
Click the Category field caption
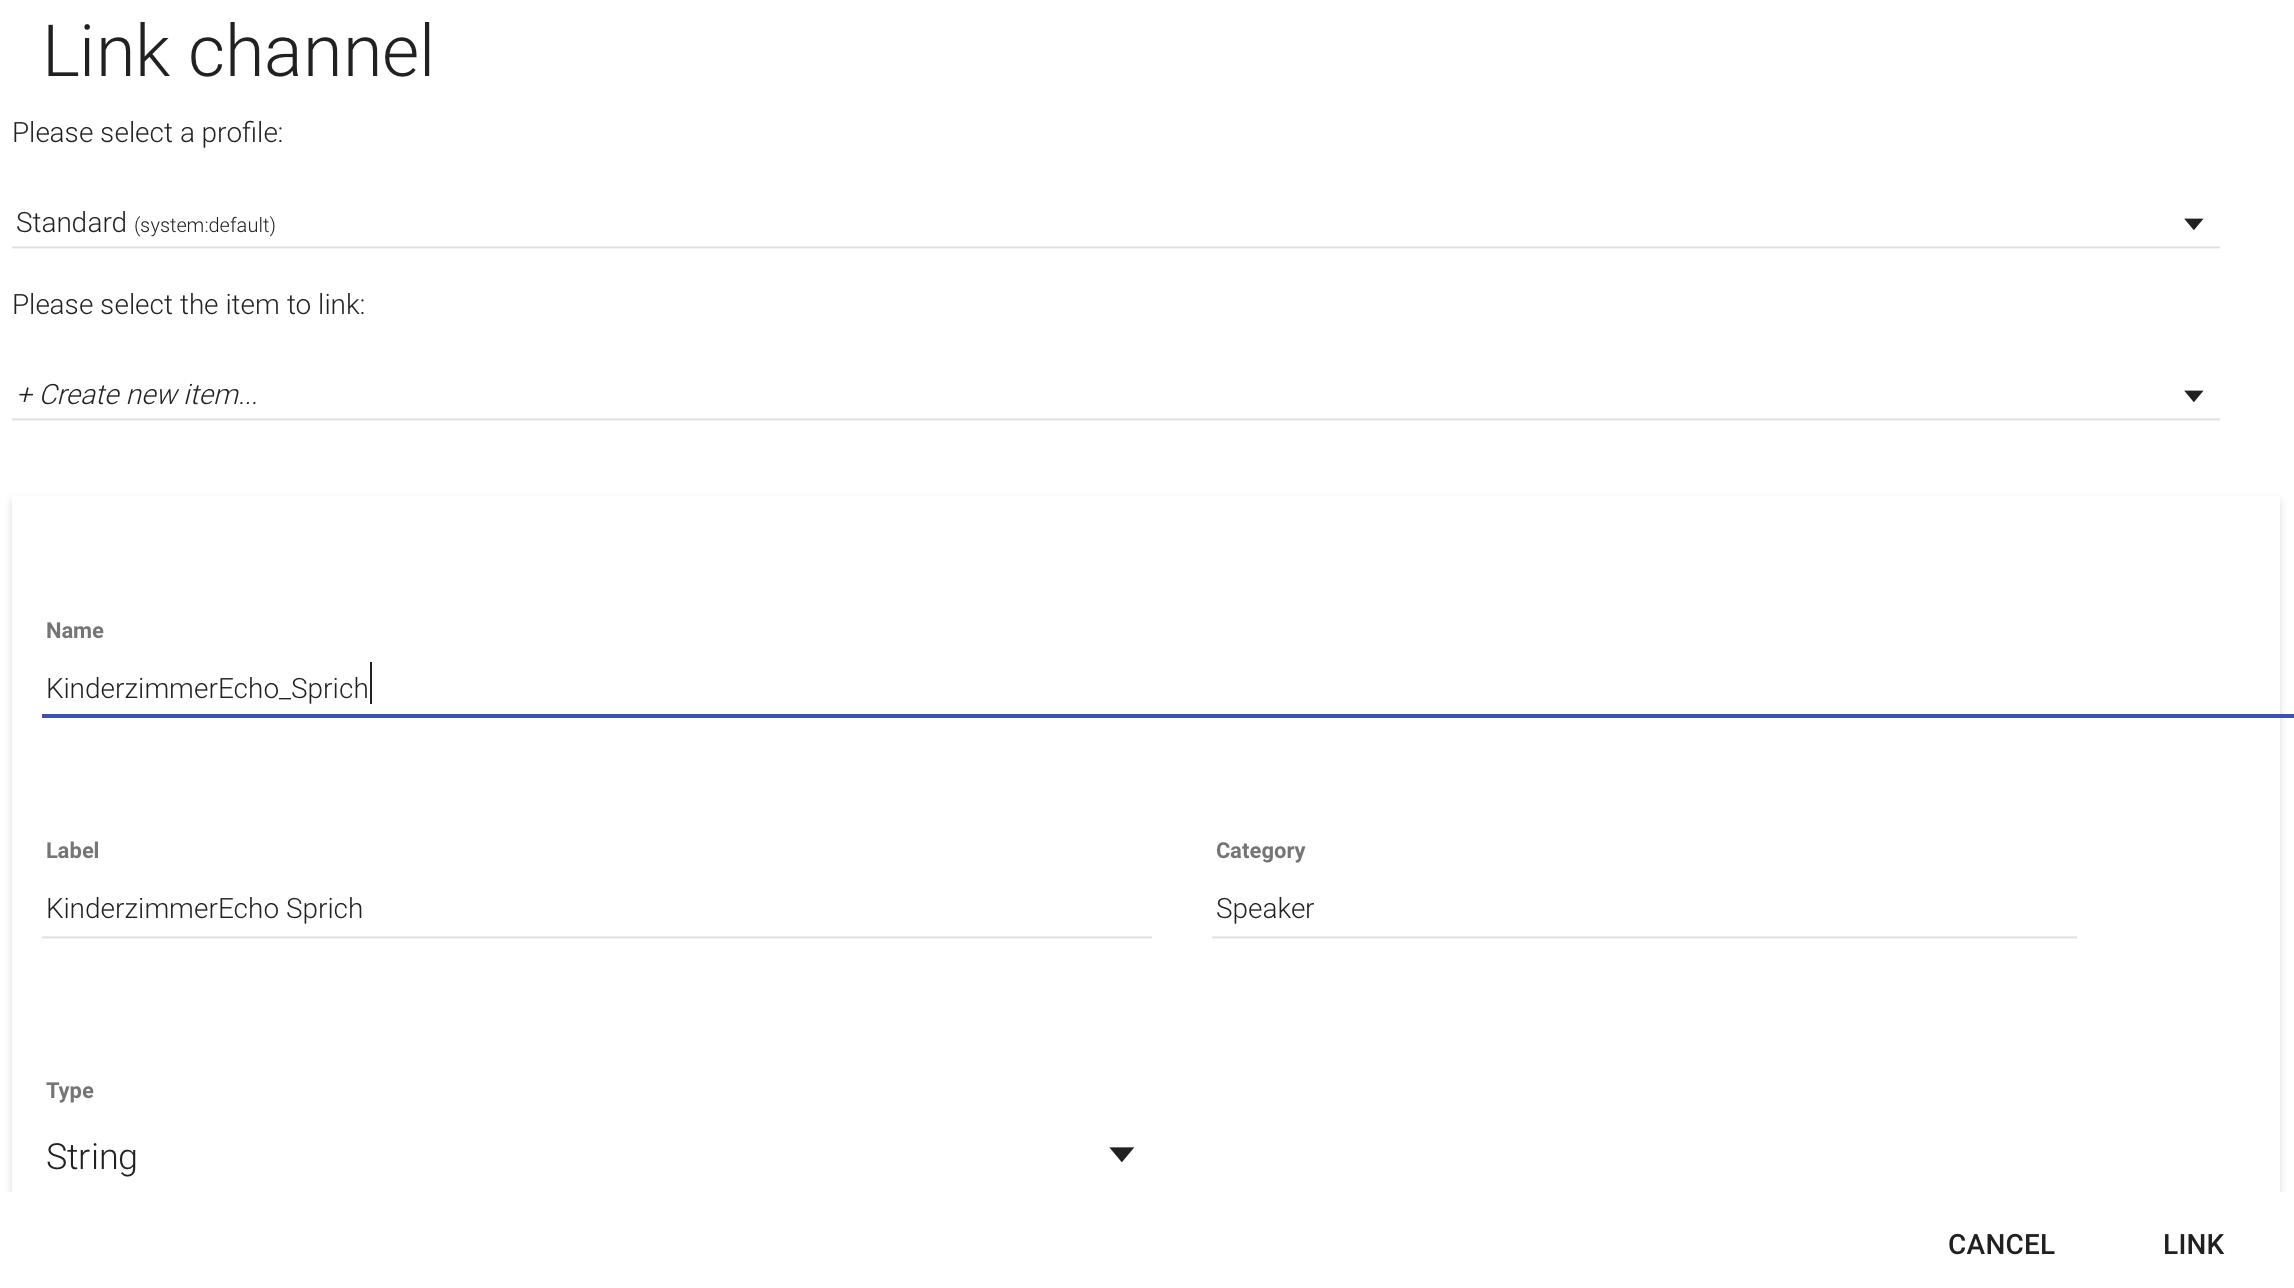(x=1260, y=851)
